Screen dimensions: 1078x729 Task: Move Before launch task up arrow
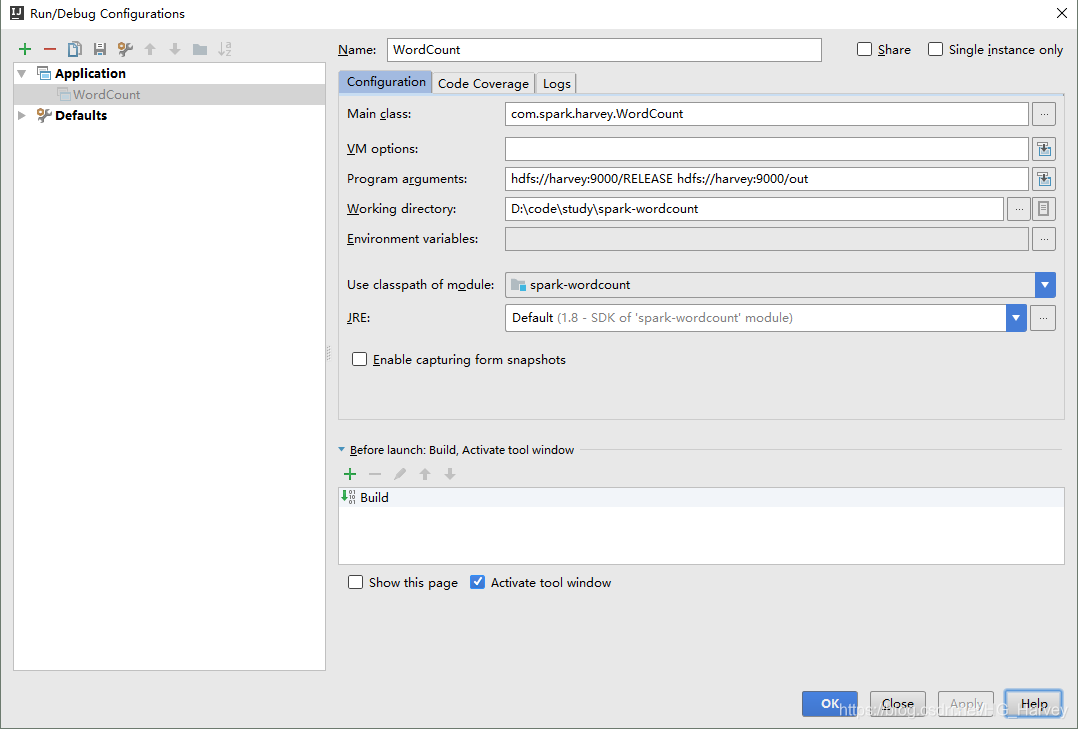coord(425,474)
